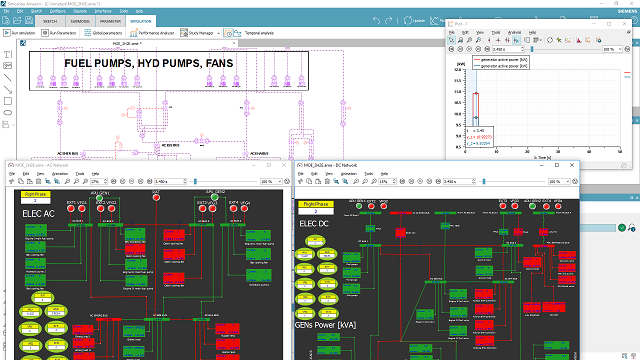This screenshot has width=640, height=360.
Task: Toggle the select pointer mode in Plot toolbar
Action: (451, 40)
